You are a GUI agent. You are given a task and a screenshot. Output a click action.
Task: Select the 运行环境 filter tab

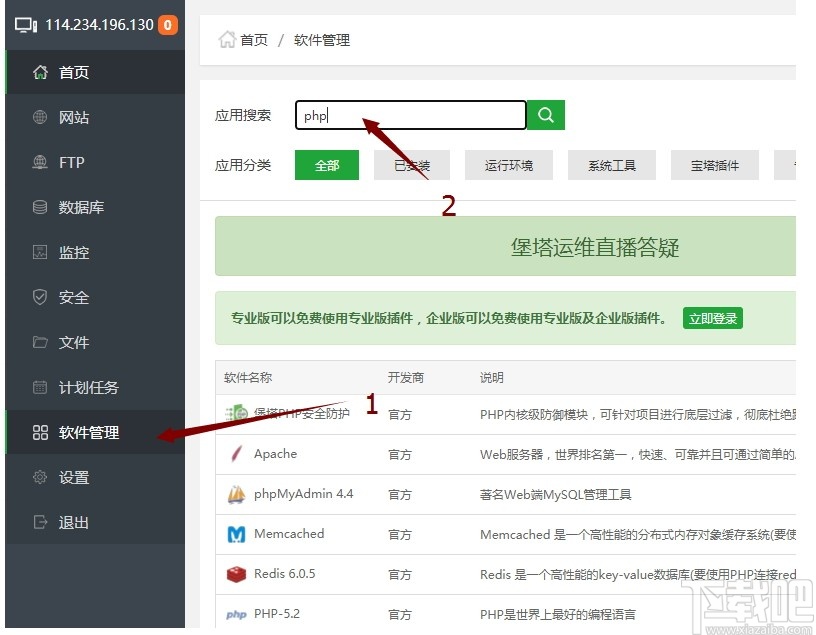point(509,165)
